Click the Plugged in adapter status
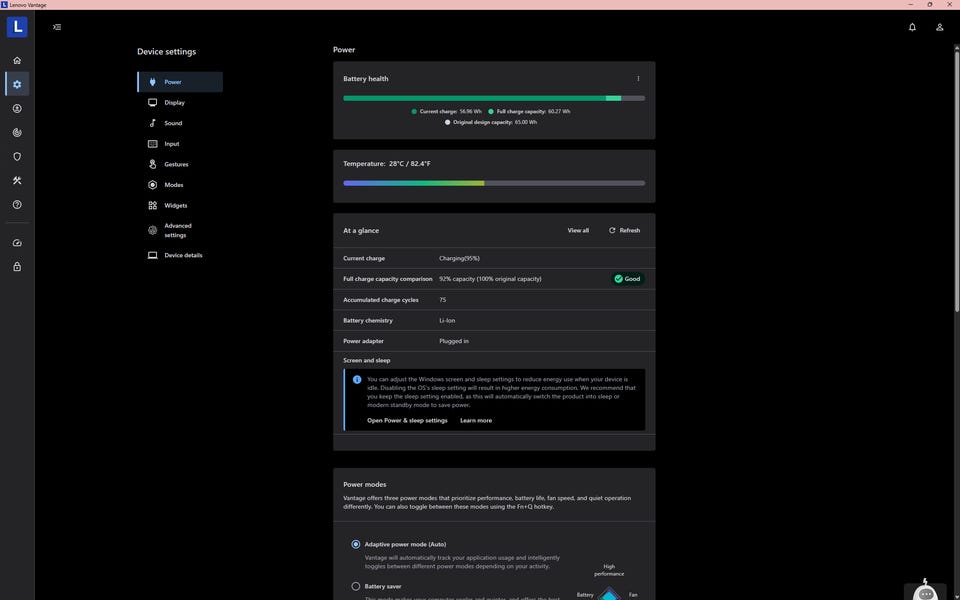This screenshot has width=960, height=600. coord(454,341)
